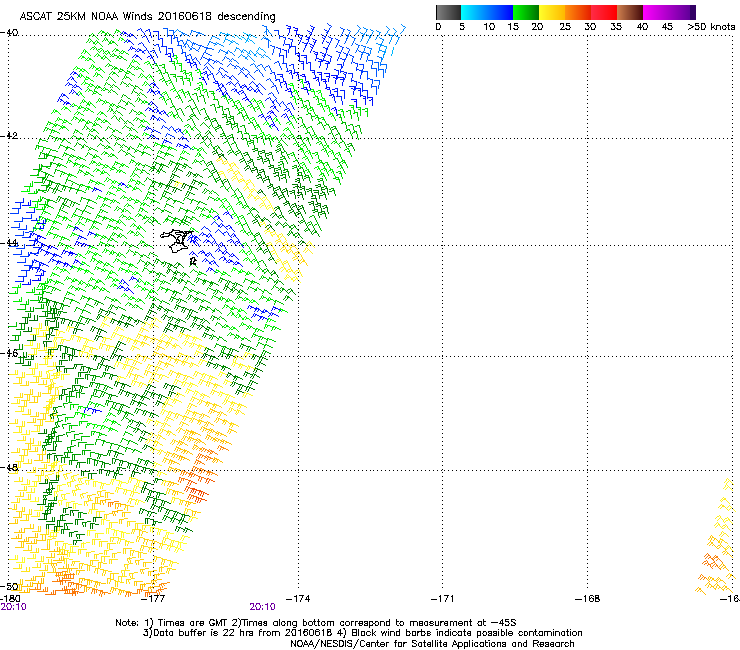Click the -50 latitude axis label
This screenshot has height=650, width=740.
(x=9, y=586)
